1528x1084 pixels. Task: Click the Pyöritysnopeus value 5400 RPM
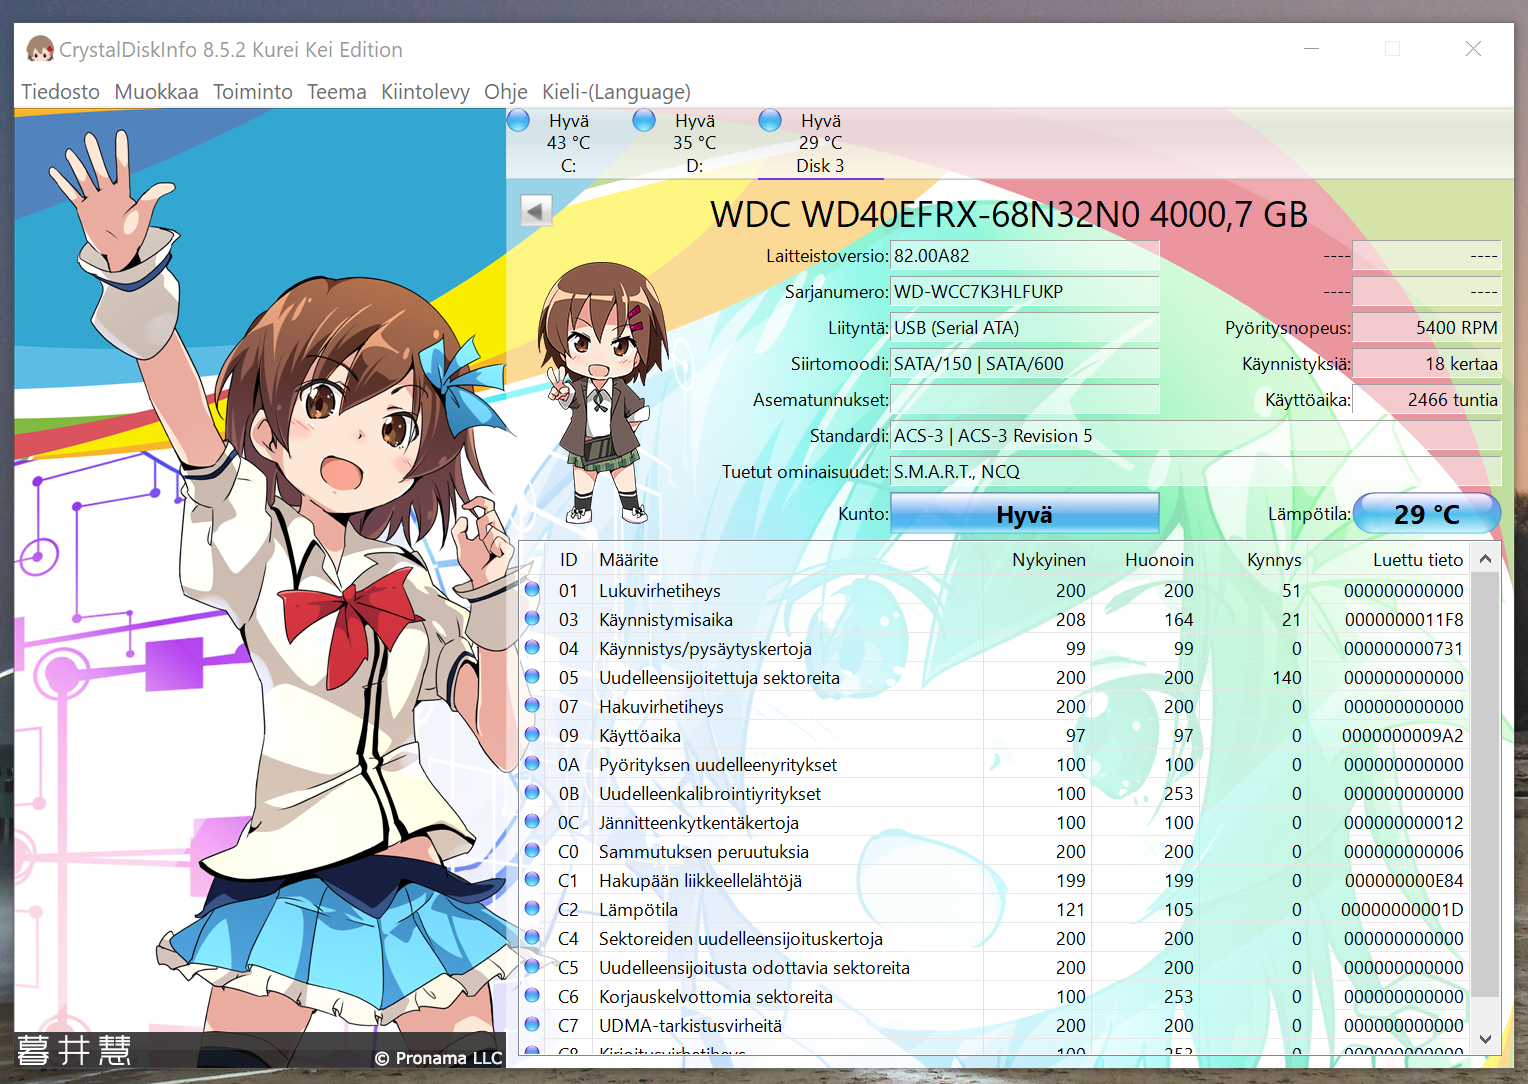coord(1427,328)
